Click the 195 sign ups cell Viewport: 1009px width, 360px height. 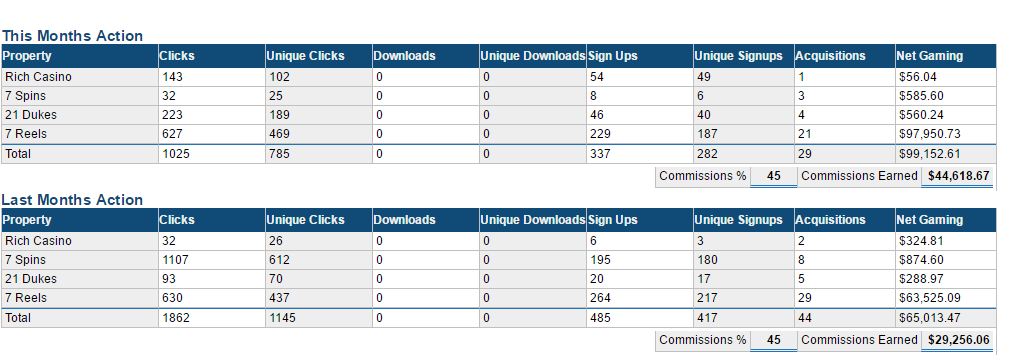(x=640, y=260)
